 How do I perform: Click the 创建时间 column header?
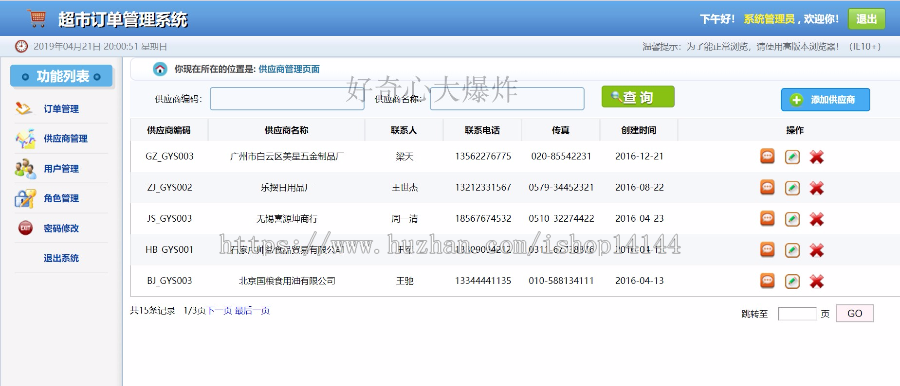click(x=638, y=130)
